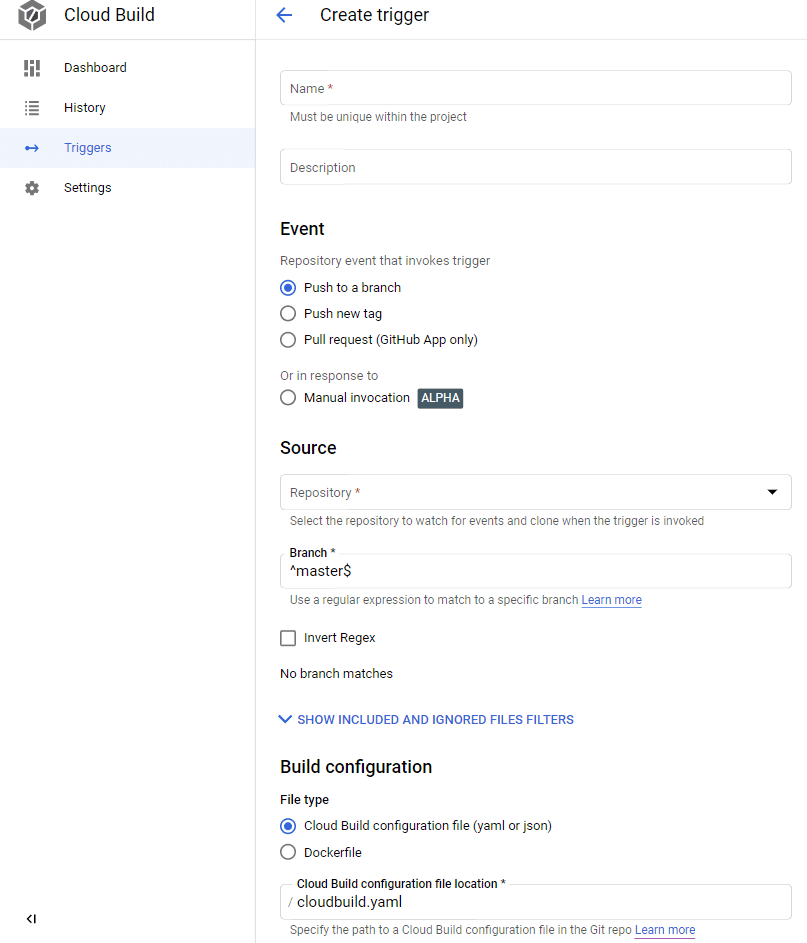
Task: Click the Settings gear icon
Action: [x=32, y=188]
